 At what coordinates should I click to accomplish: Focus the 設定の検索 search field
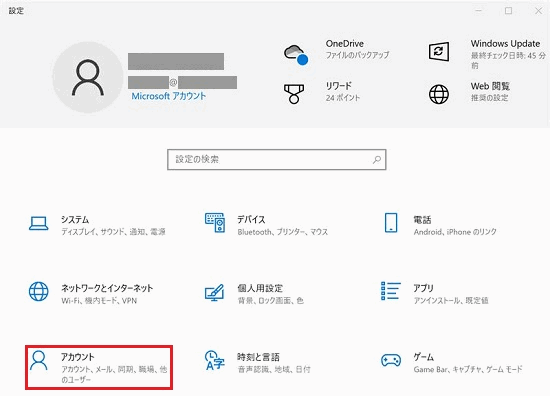point(276,160)
